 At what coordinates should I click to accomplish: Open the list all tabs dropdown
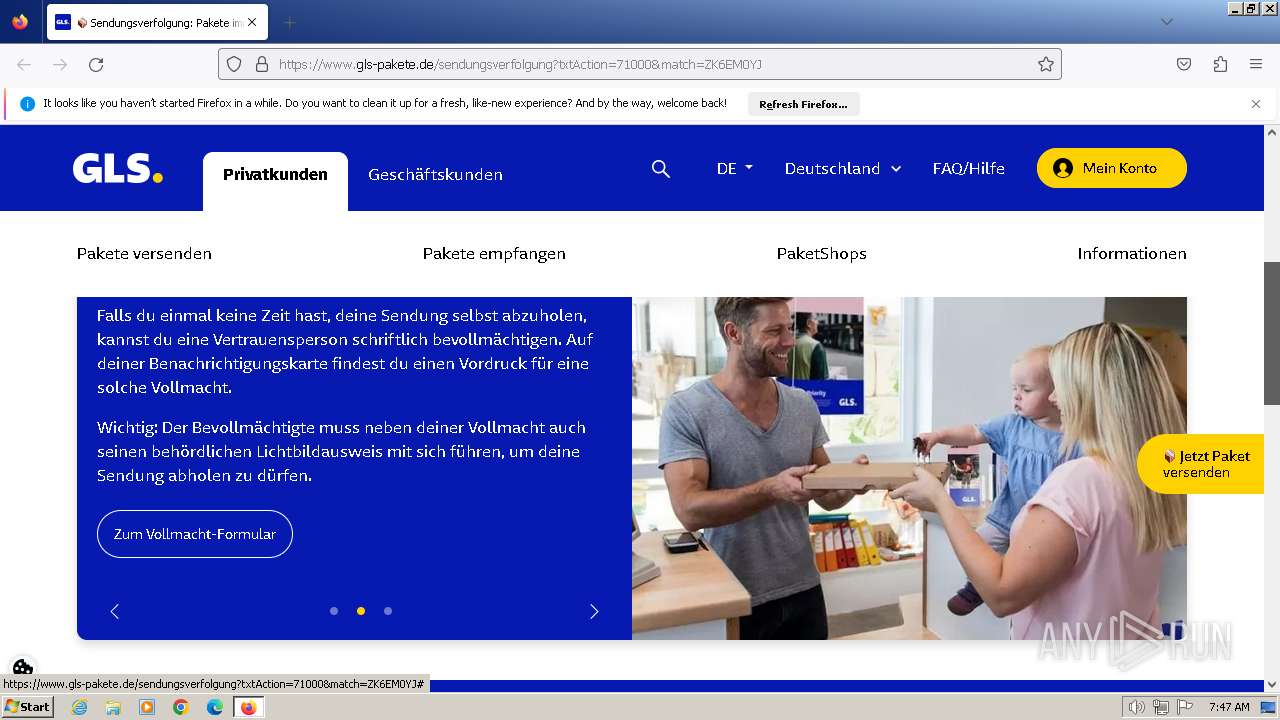(1166, 22)
